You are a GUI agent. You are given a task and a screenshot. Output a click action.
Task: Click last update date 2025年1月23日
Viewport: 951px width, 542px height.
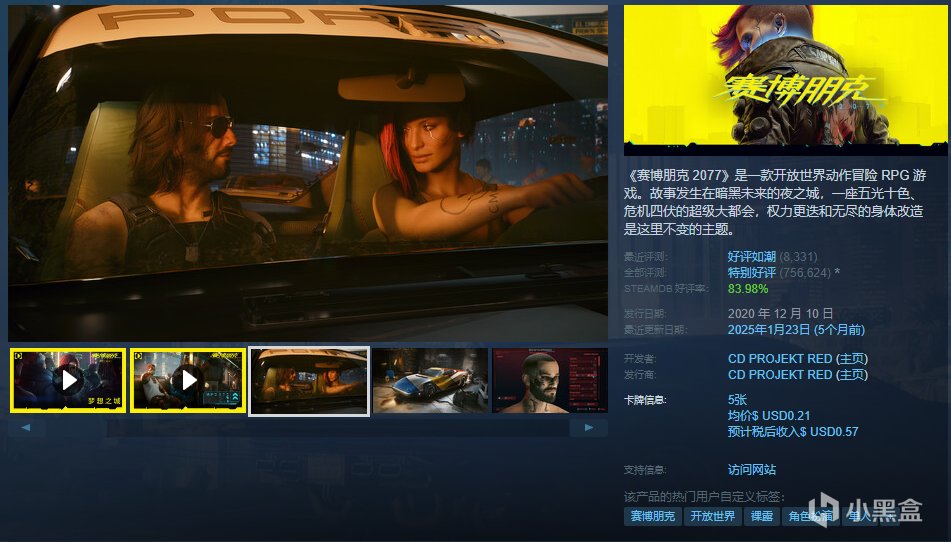(796, 330)
